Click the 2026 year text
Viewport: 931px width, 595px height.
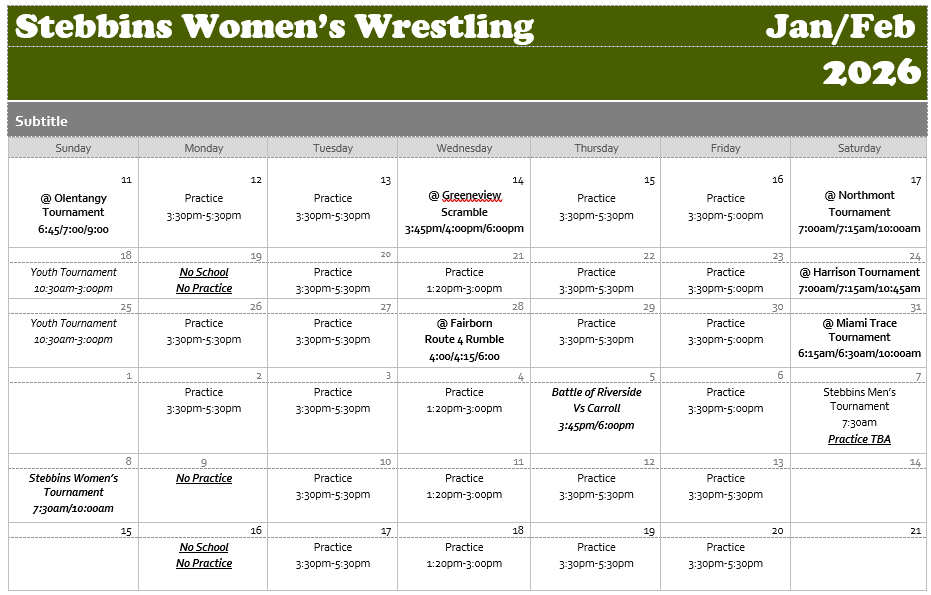tap(871, 72)
